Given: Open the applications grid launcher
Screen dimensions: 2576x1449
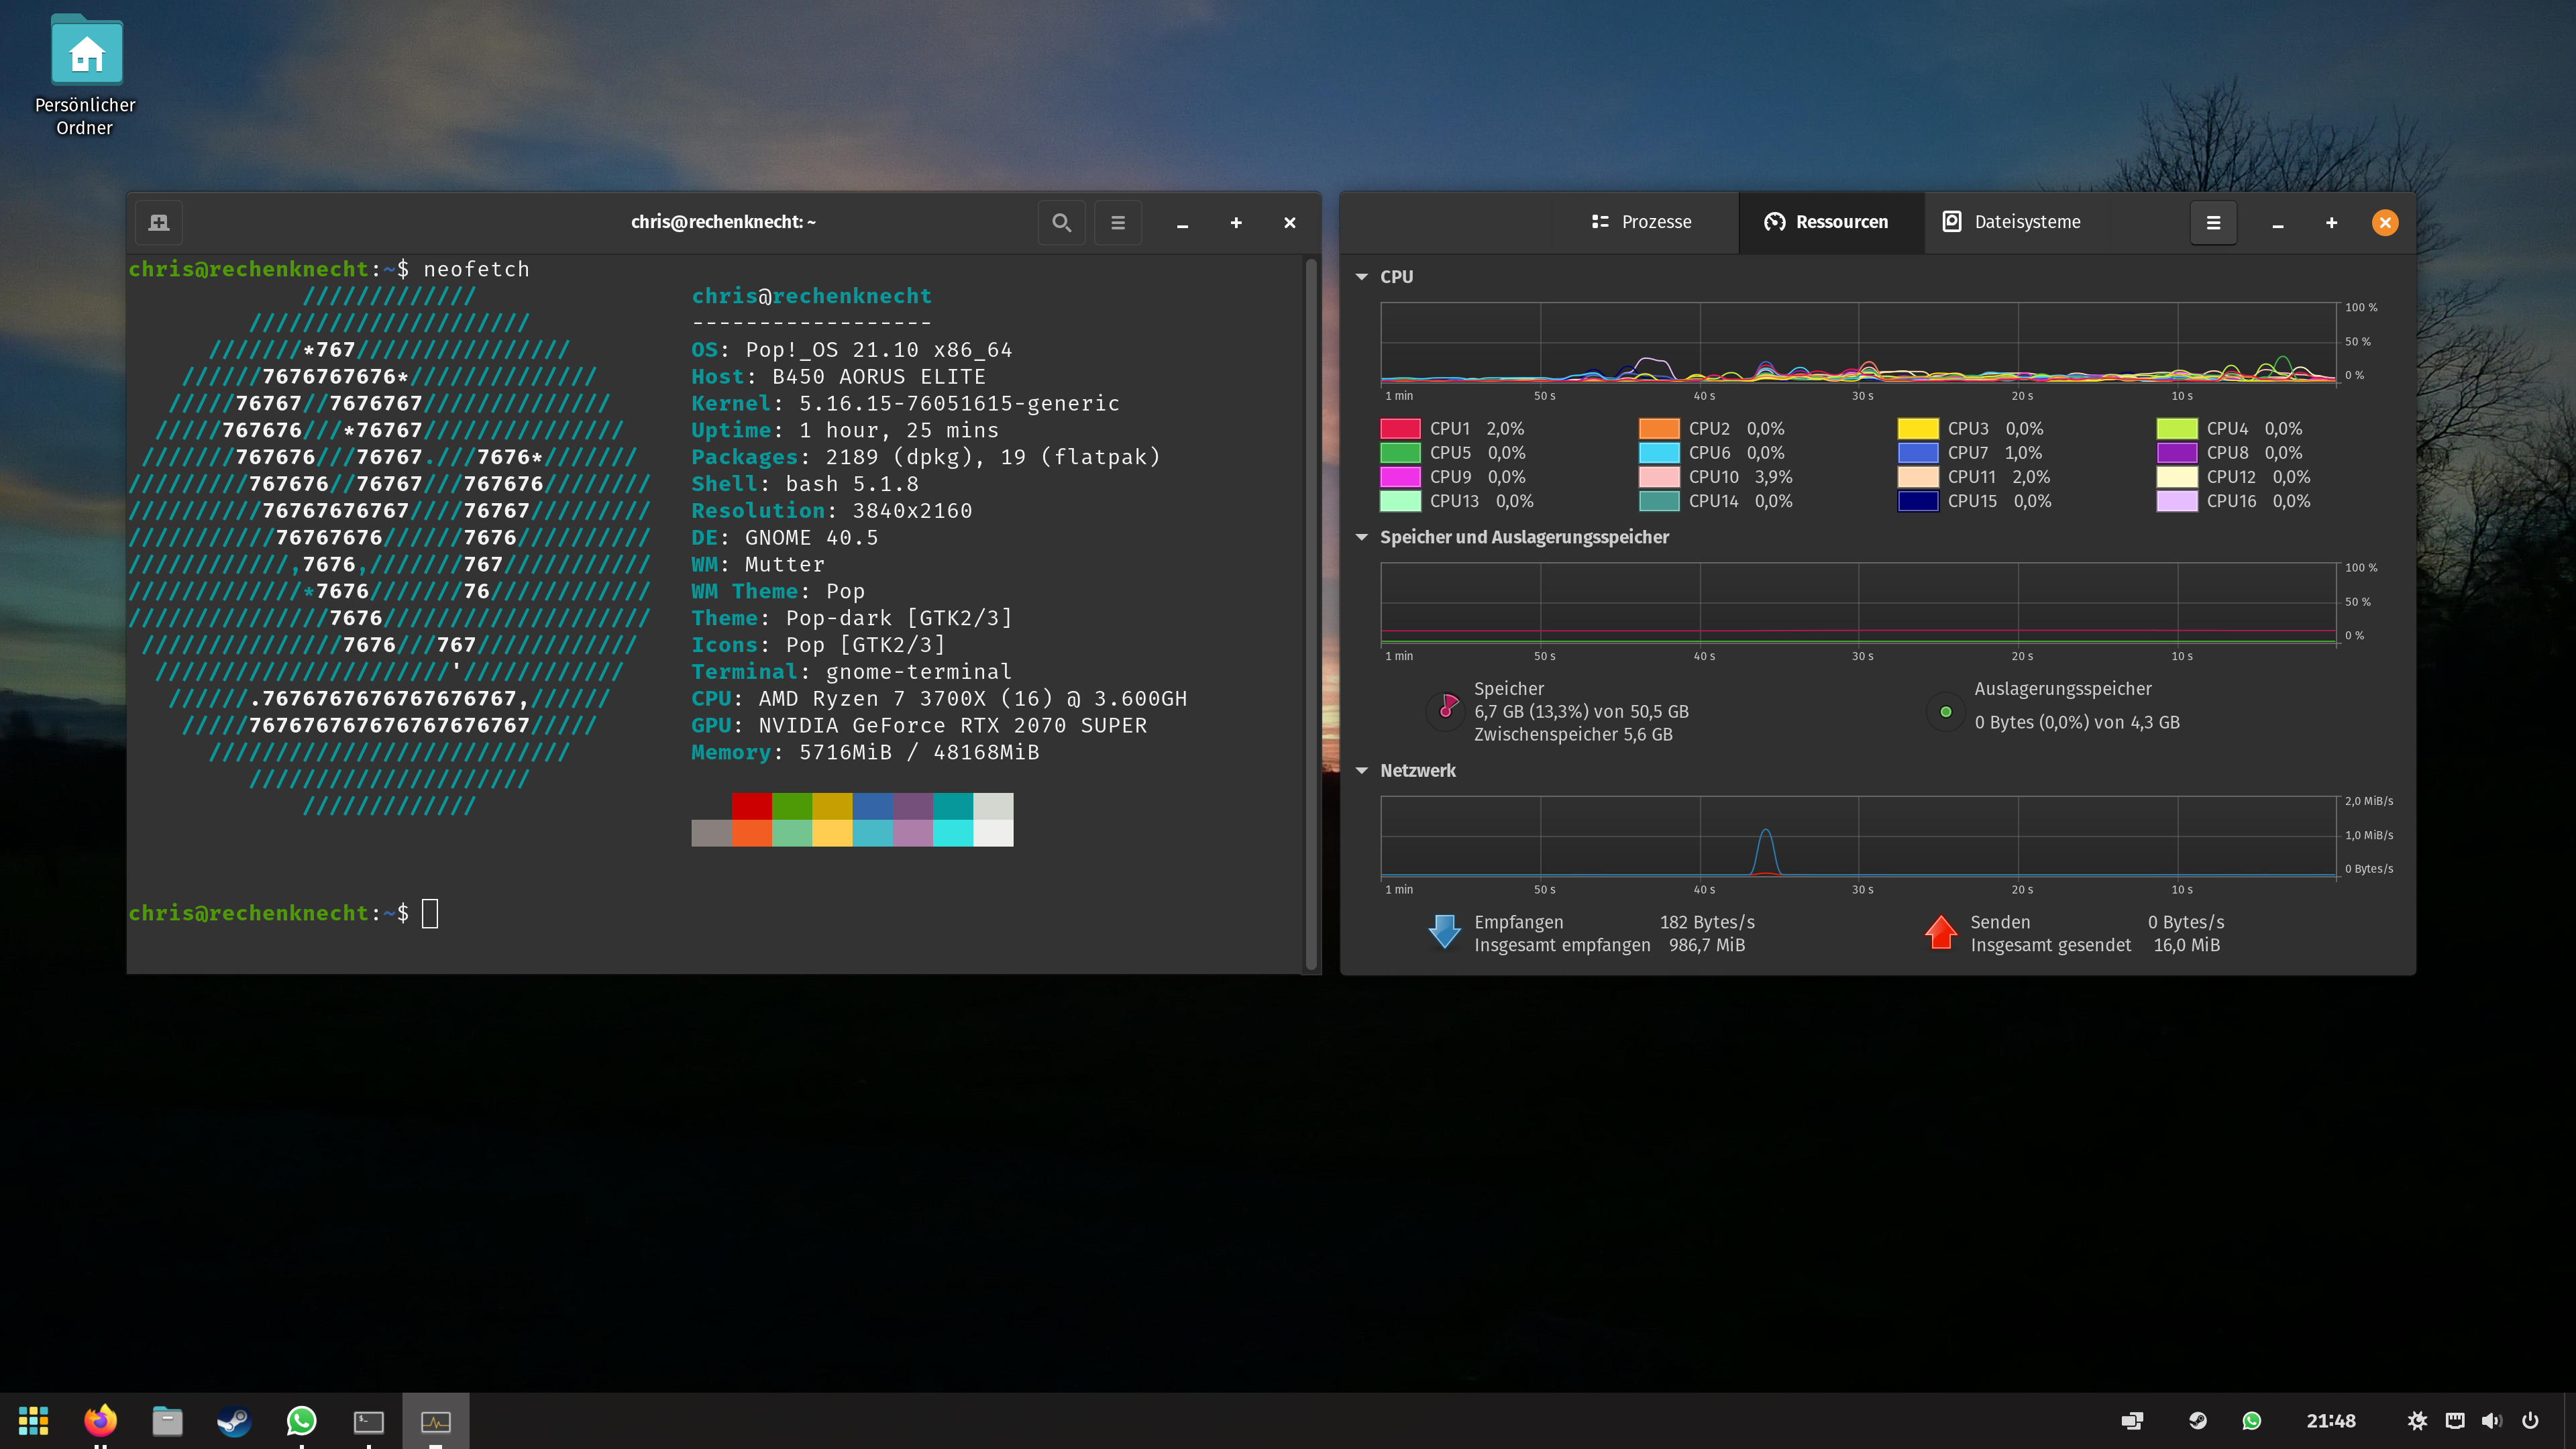Looking at the screenshot, I should tap(33, 1420).
